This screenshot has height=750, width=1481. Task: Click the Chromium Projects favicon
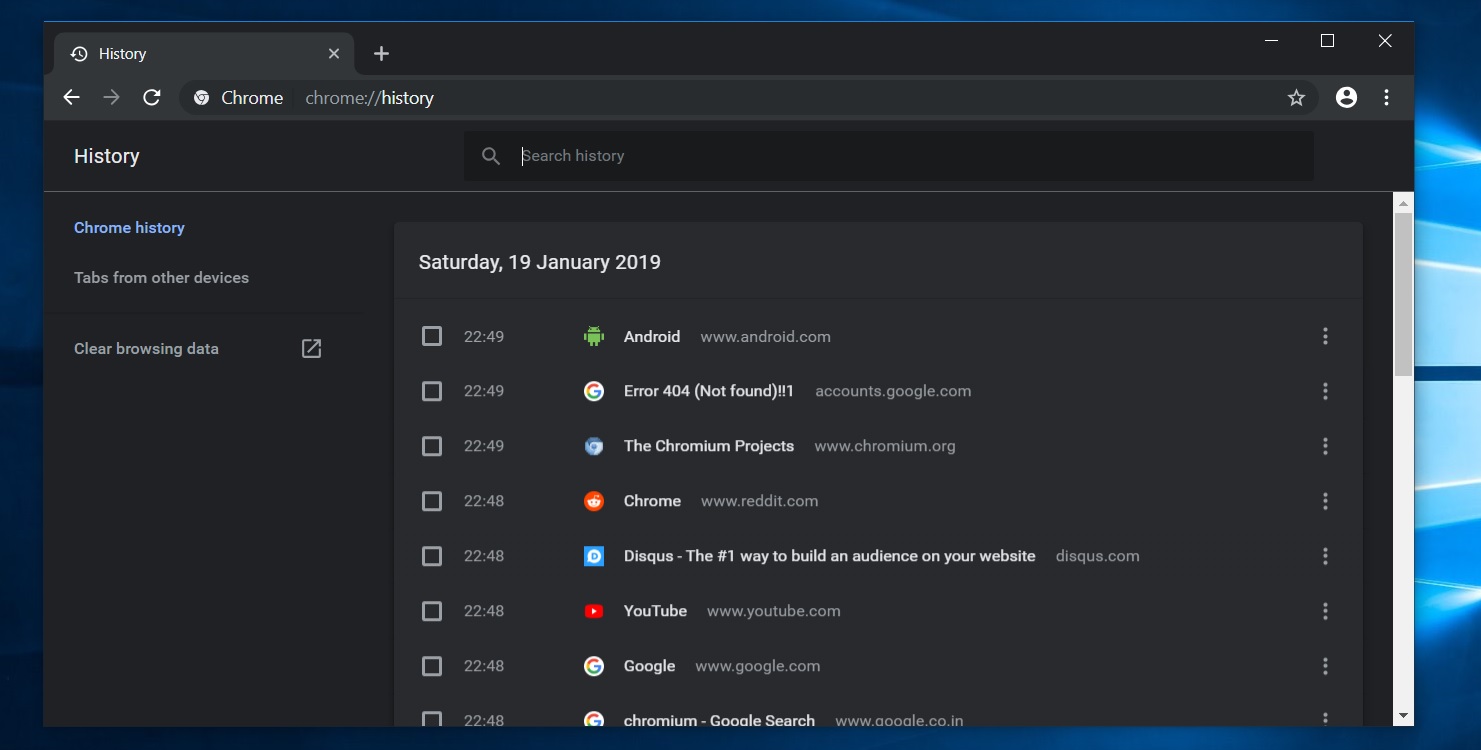pos(594,446)
